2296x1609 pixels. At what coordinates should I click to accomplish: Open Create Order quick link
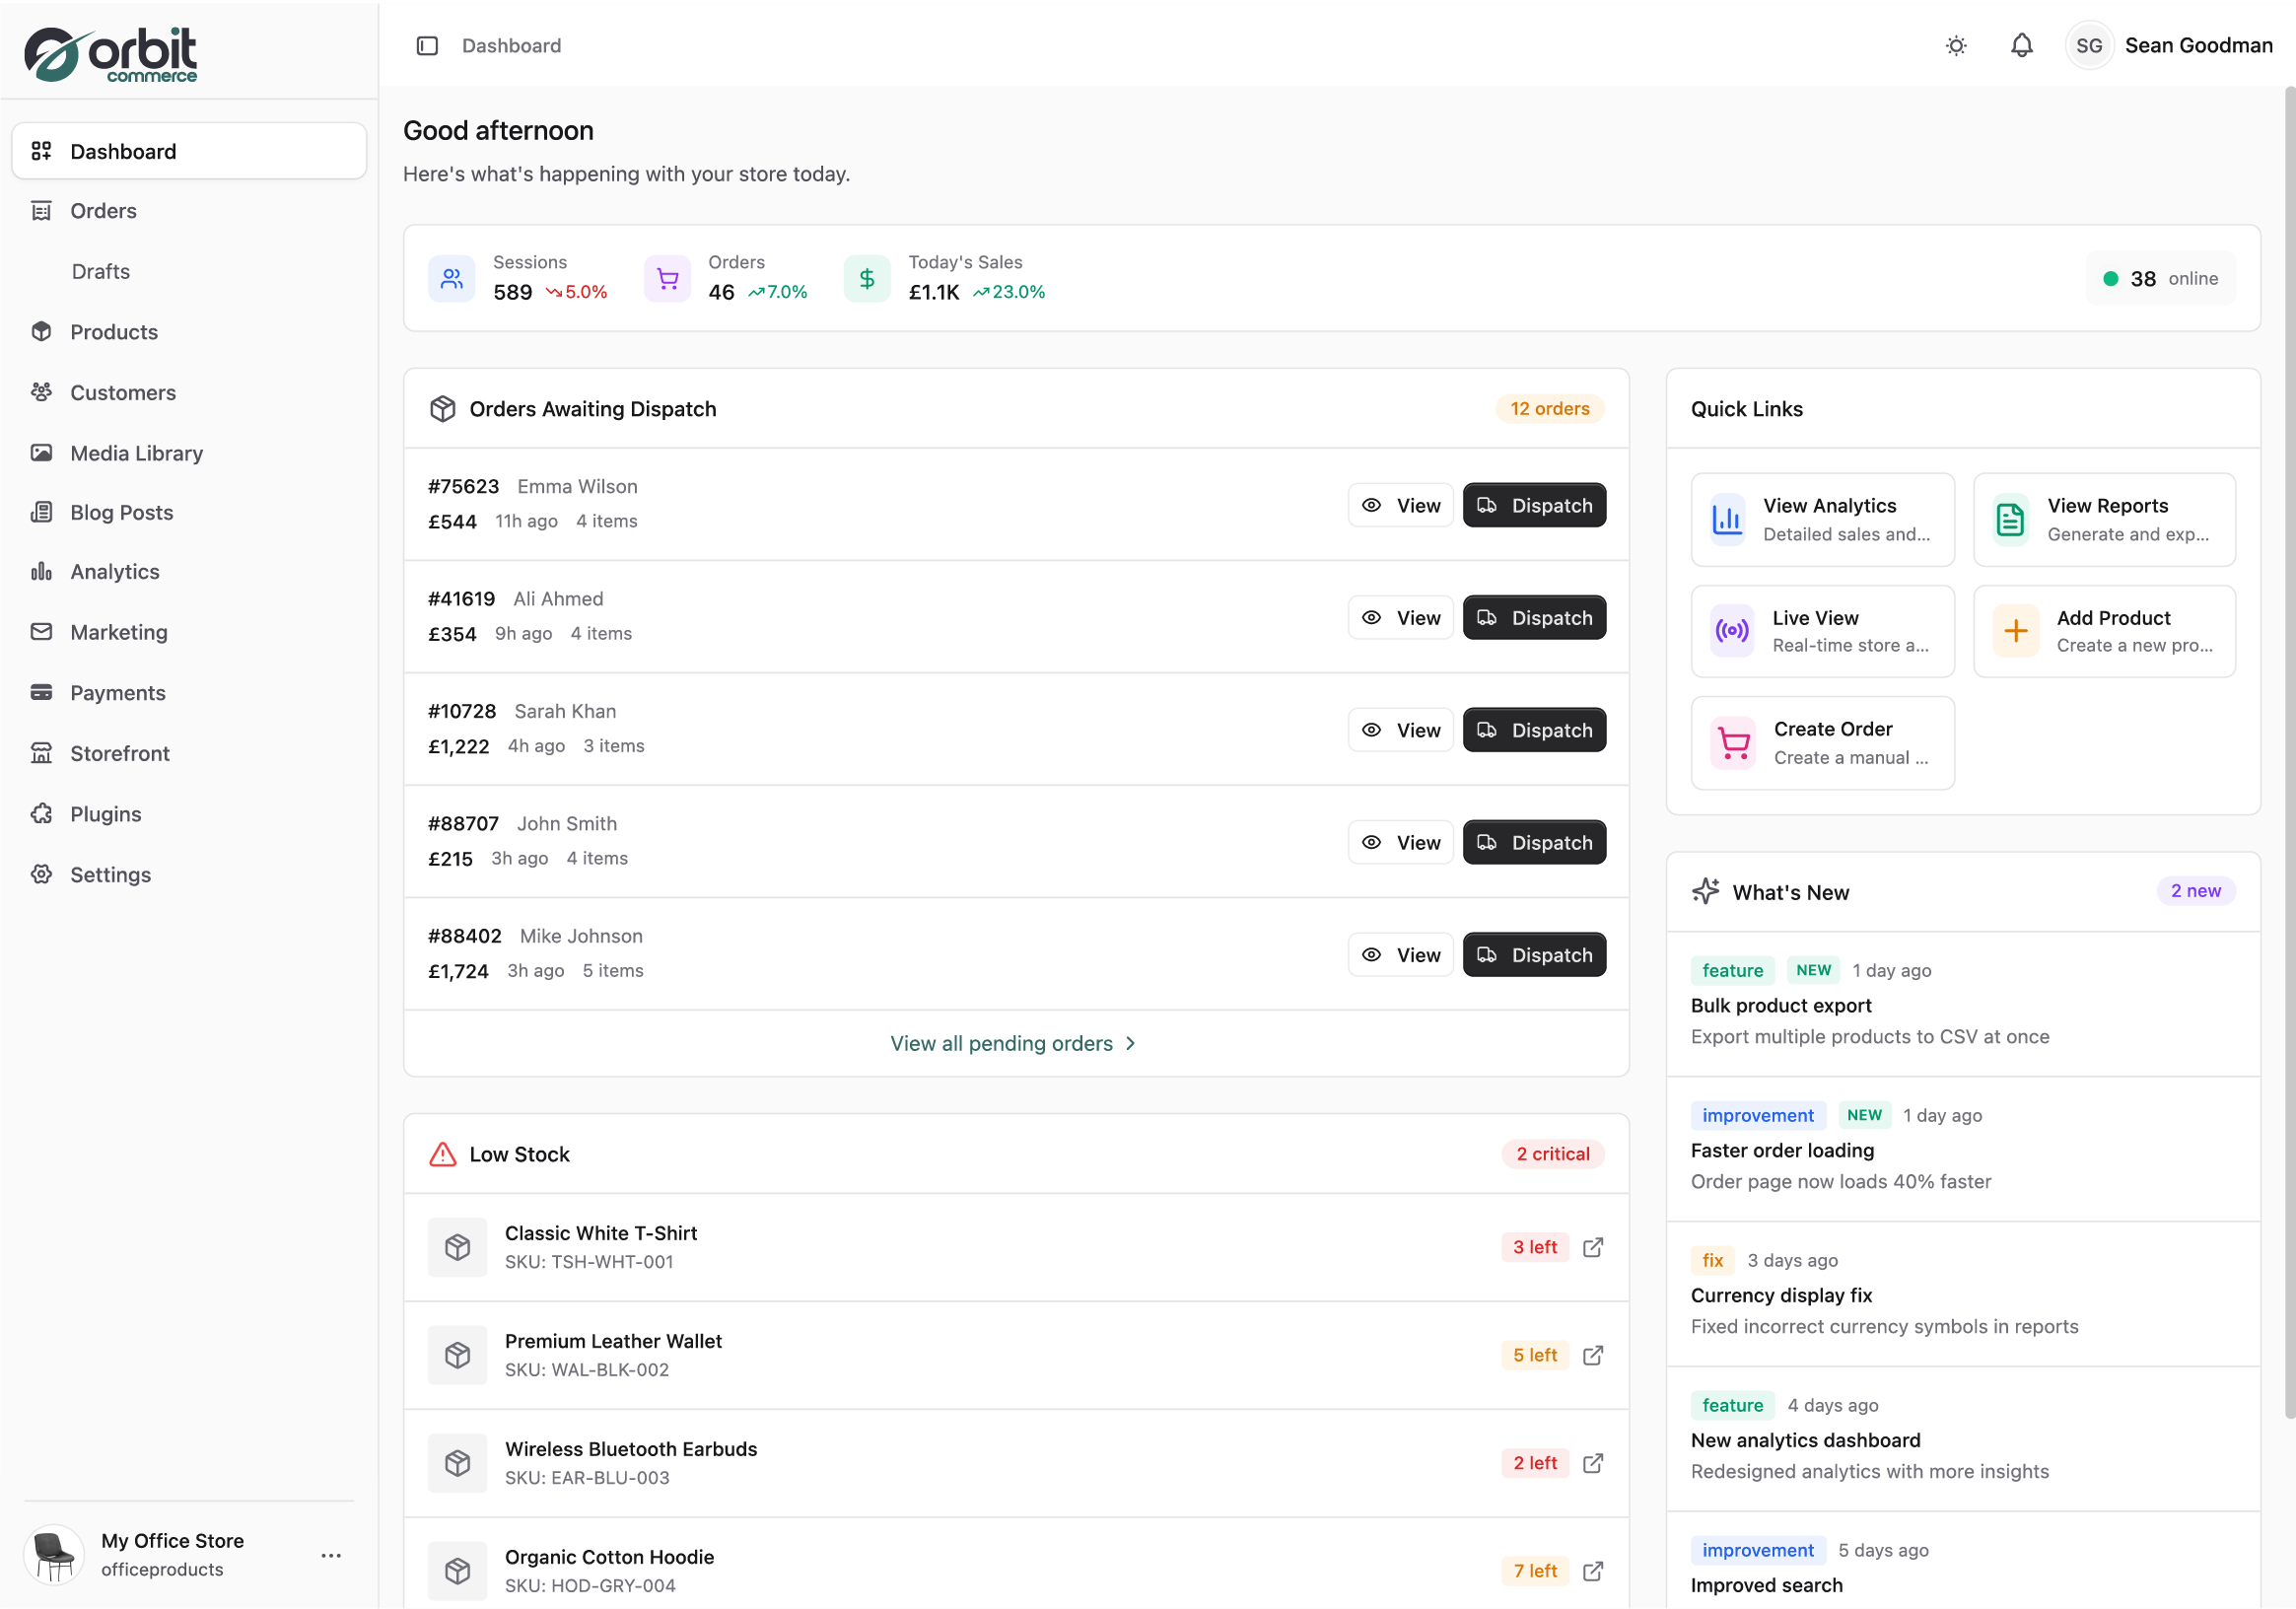1821,742
